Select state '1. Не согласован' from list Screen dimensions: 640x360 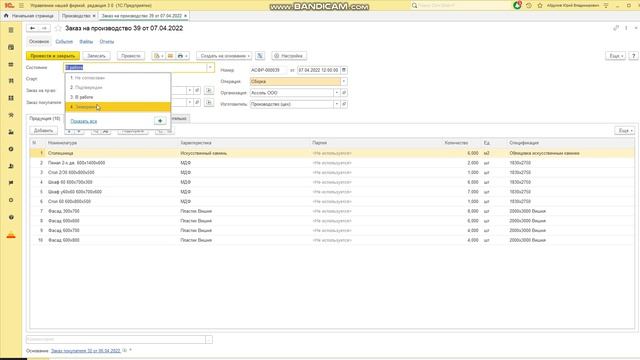click(x=118, y=78)
